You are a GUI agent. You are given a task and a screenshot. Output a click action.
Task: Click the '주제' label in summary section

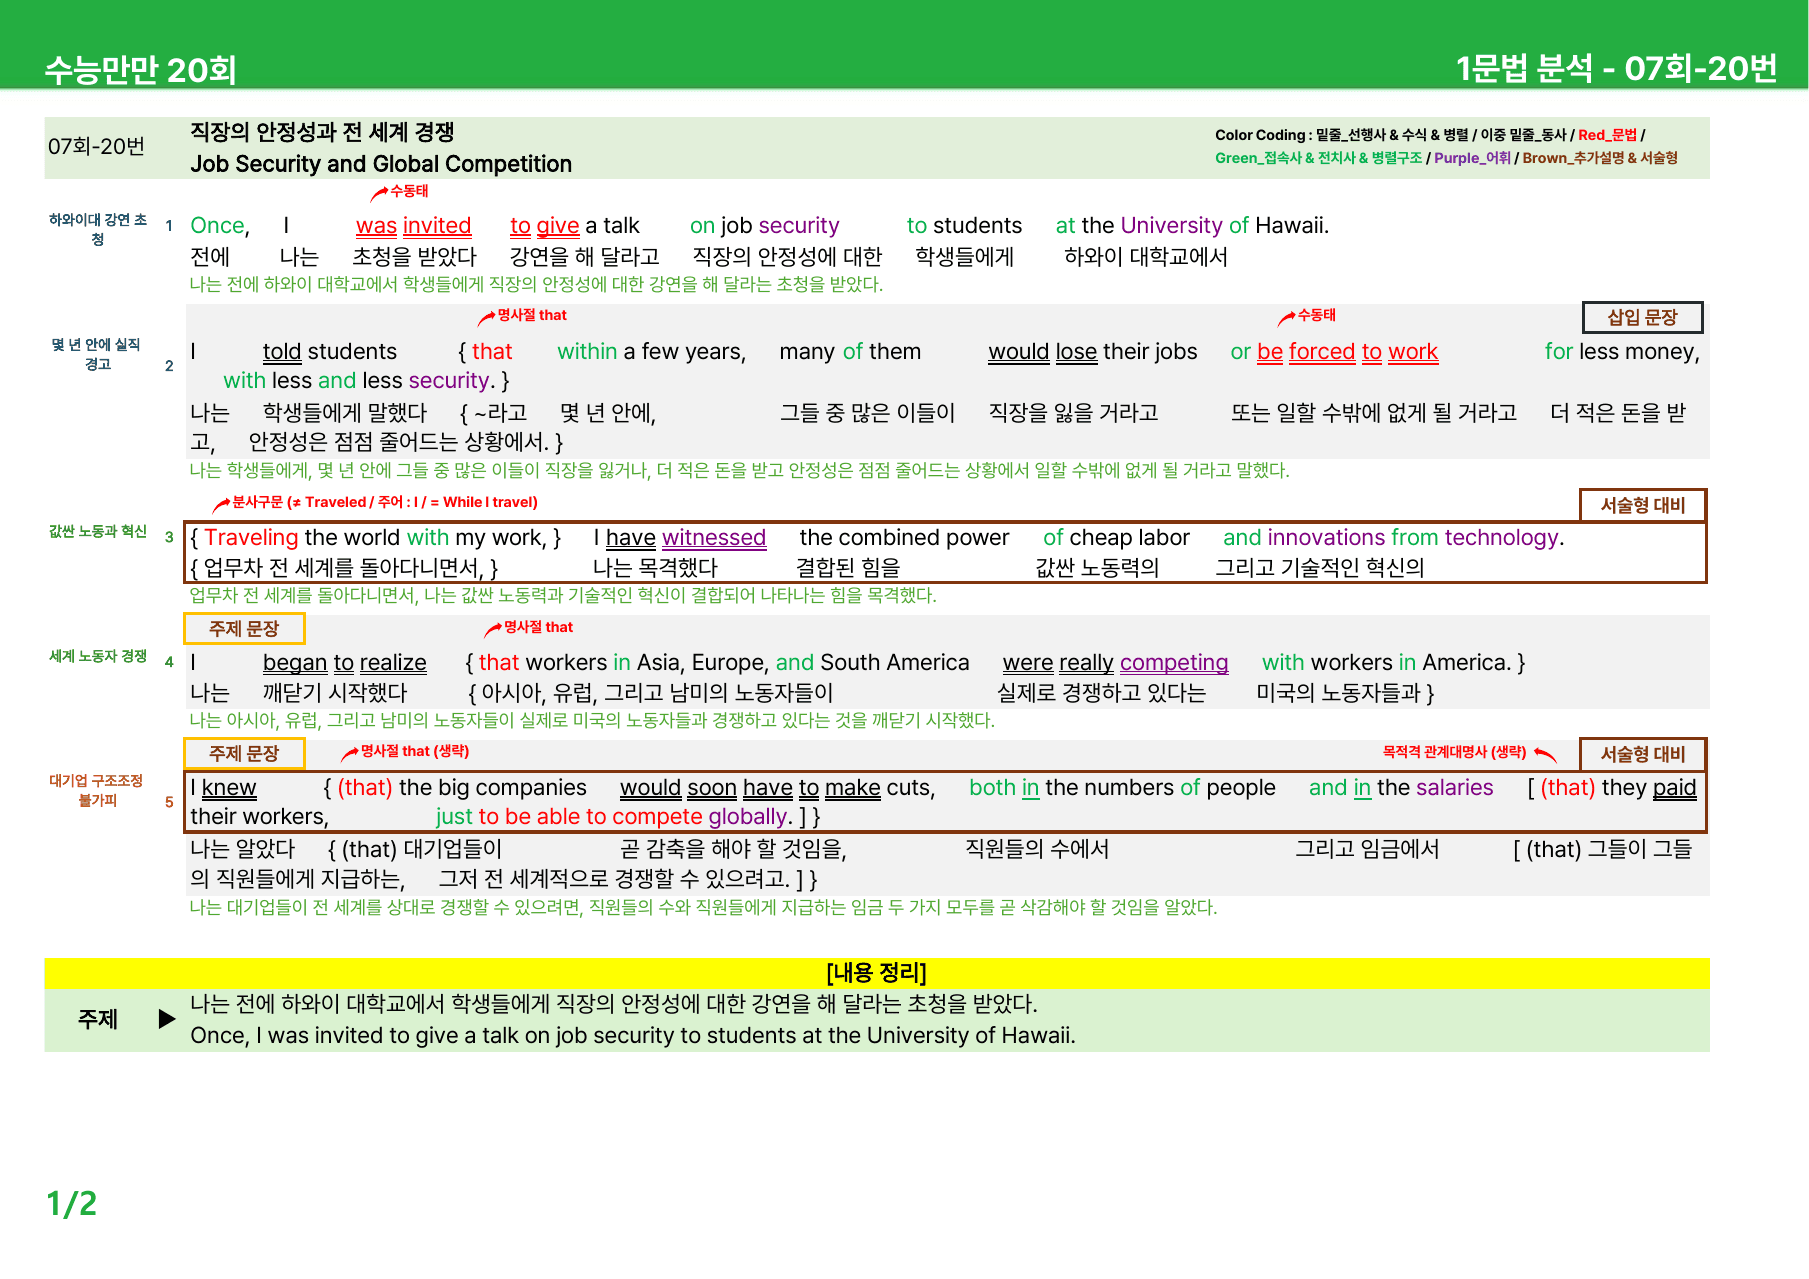pos(98,1019)
